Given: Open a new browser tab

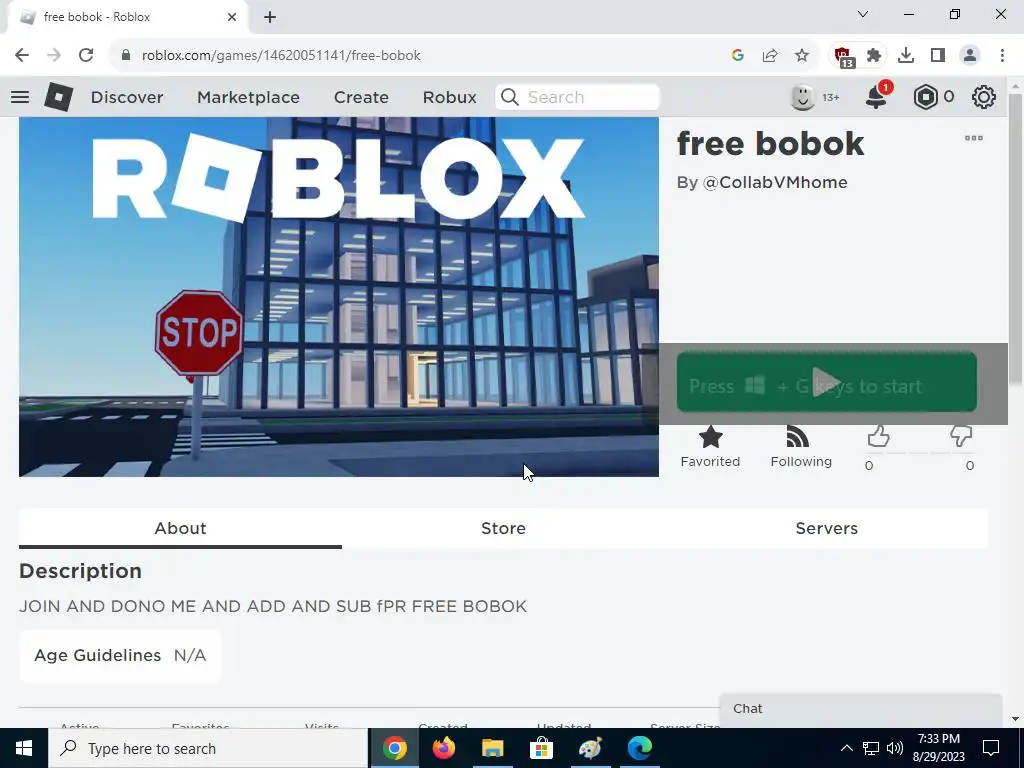Looking at the screenshot, I should [270, 17].
